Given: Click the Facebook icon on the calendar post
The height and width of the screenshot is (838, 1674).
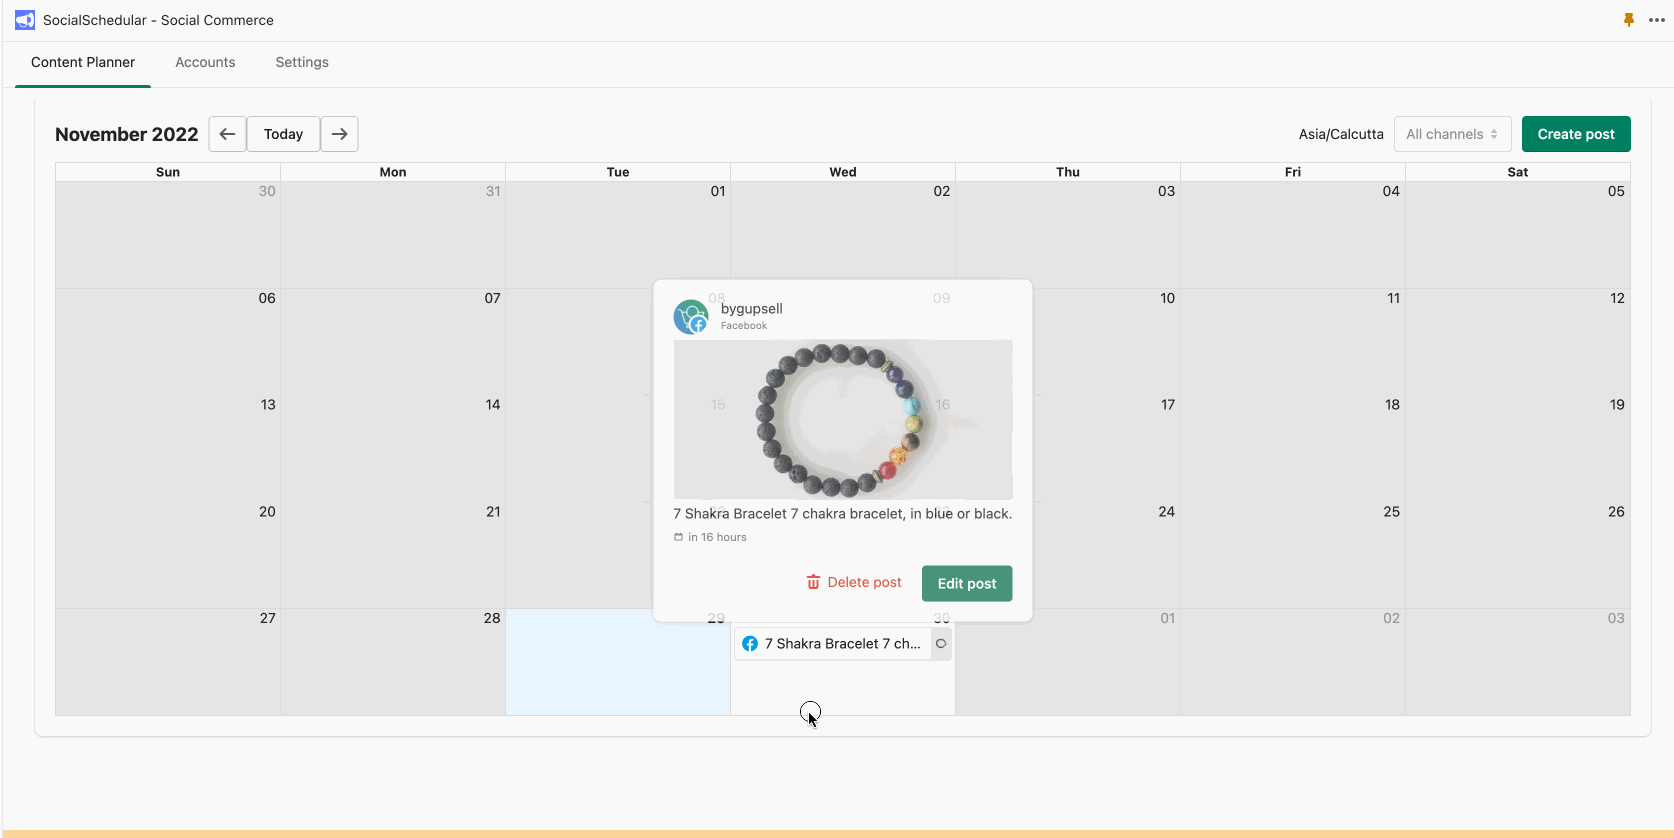Looking at the screenshot, I should (750, 644).
